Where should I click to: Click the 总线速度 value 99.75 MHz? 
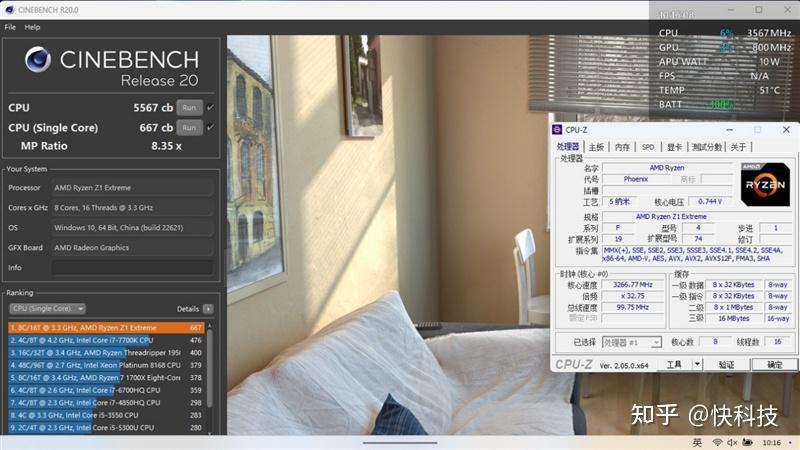click(633, 307)
